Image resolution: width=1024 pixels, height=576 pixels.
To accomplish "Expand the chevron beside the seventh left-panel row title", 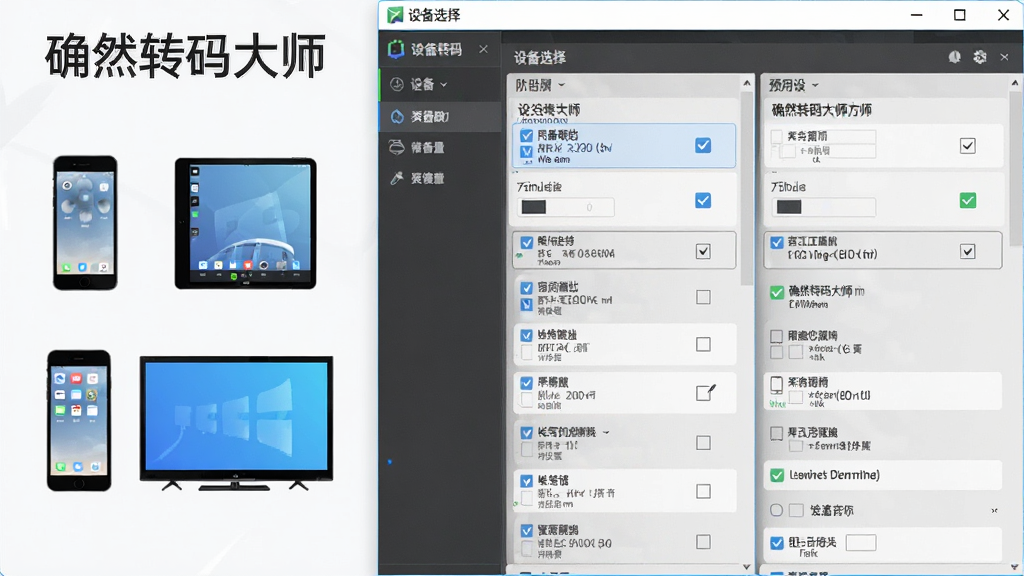I will tap(606, 432).
